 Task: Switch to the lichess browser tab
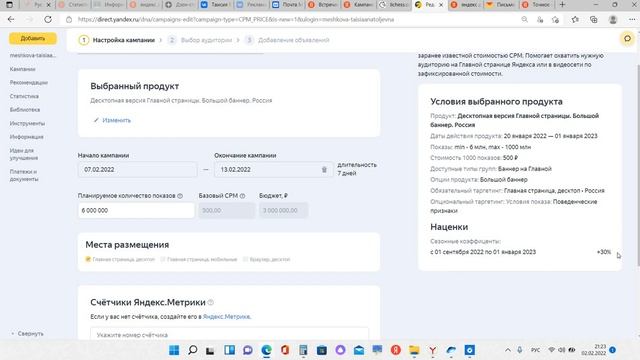pyautogui.click(x=394, y=5)
